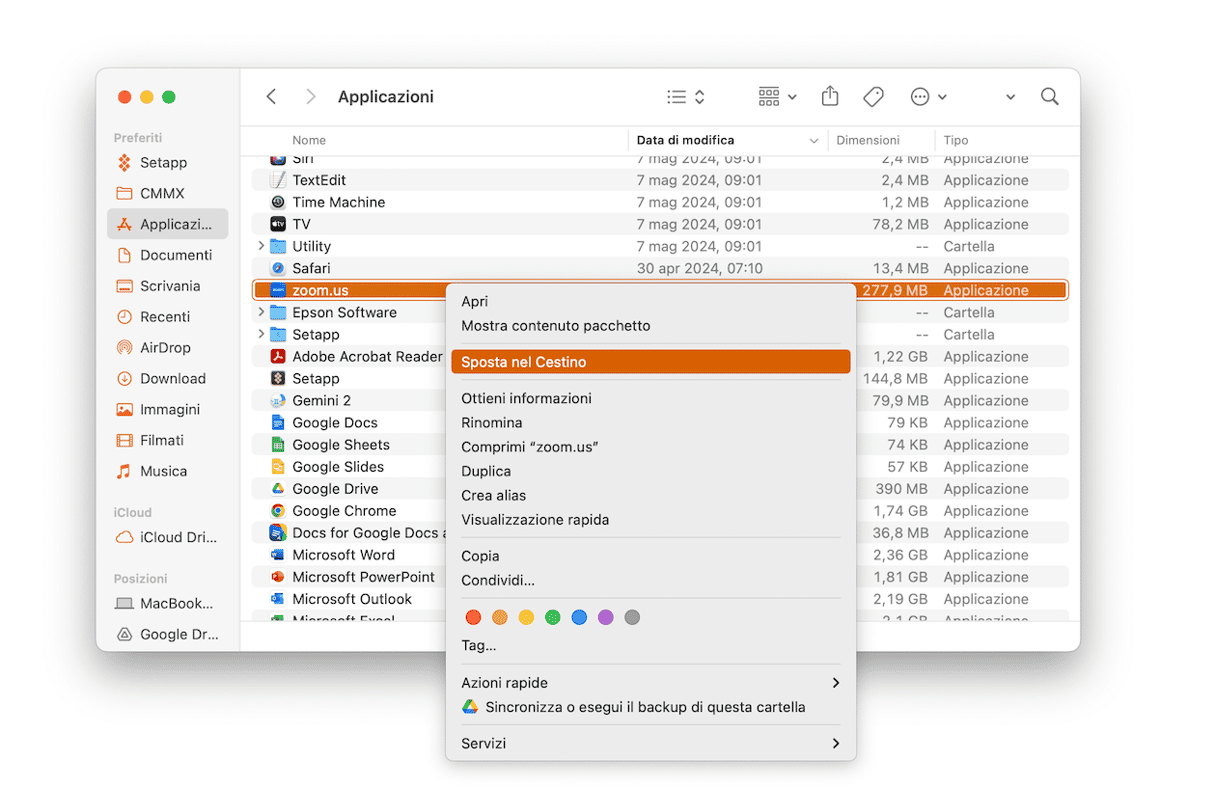This screenshot has width=1216, height=787.
Task: Choose Tag... from the context menu
Action: tap(650, 646)
